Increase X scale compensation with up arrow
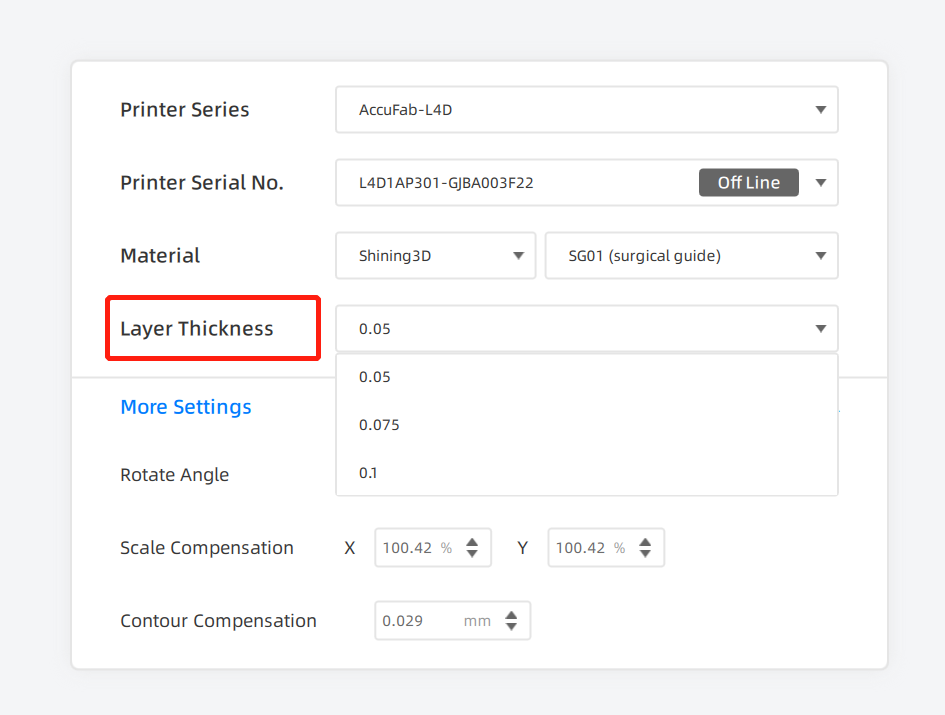Viewport: 945px width, 715px height. pos(472,542)
